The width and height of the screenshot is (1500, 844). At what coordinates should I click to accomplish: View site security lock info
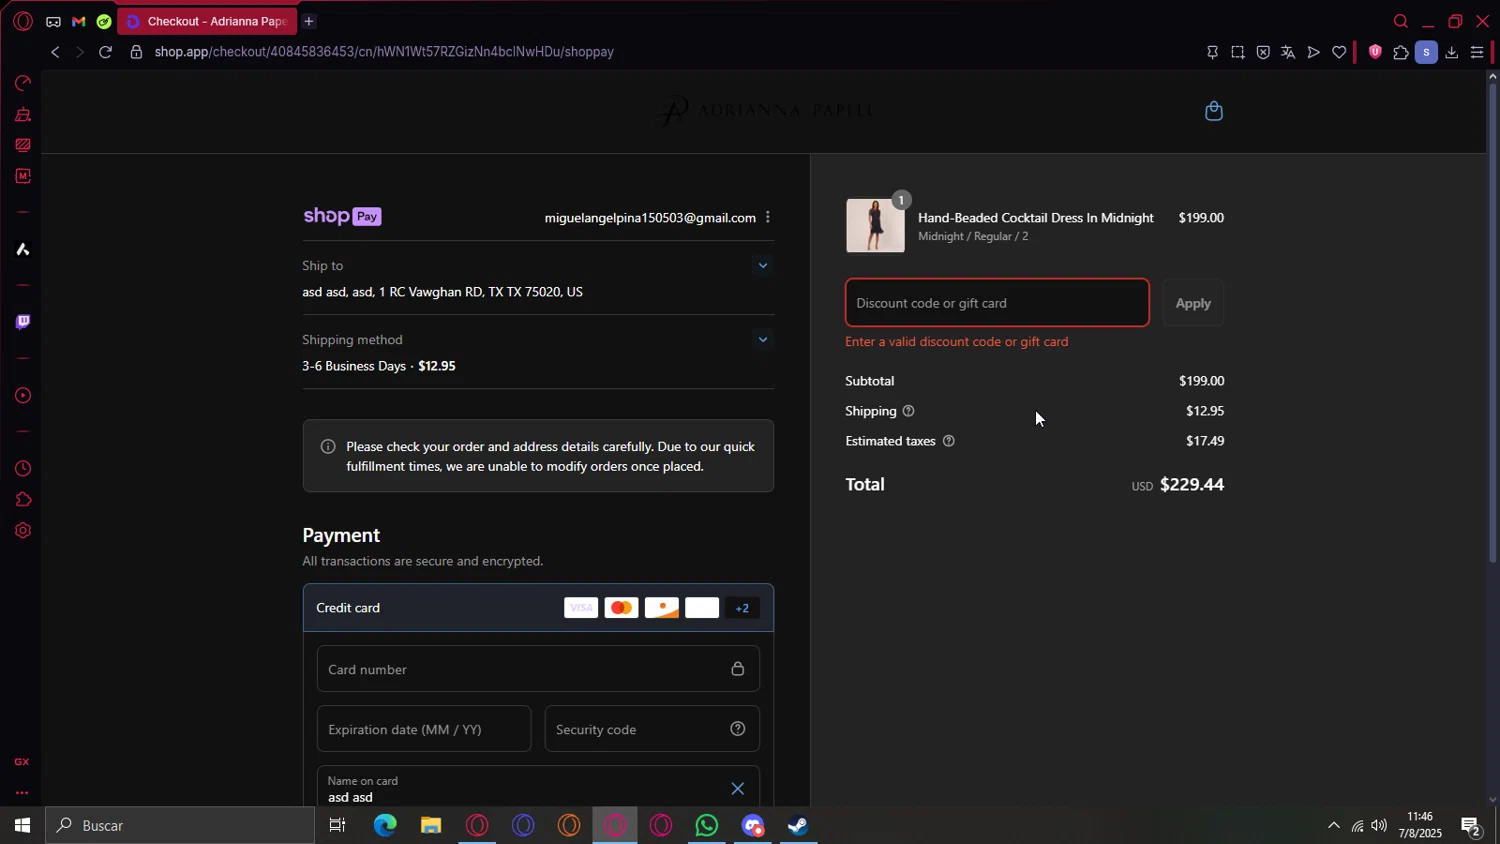(136, 52)
